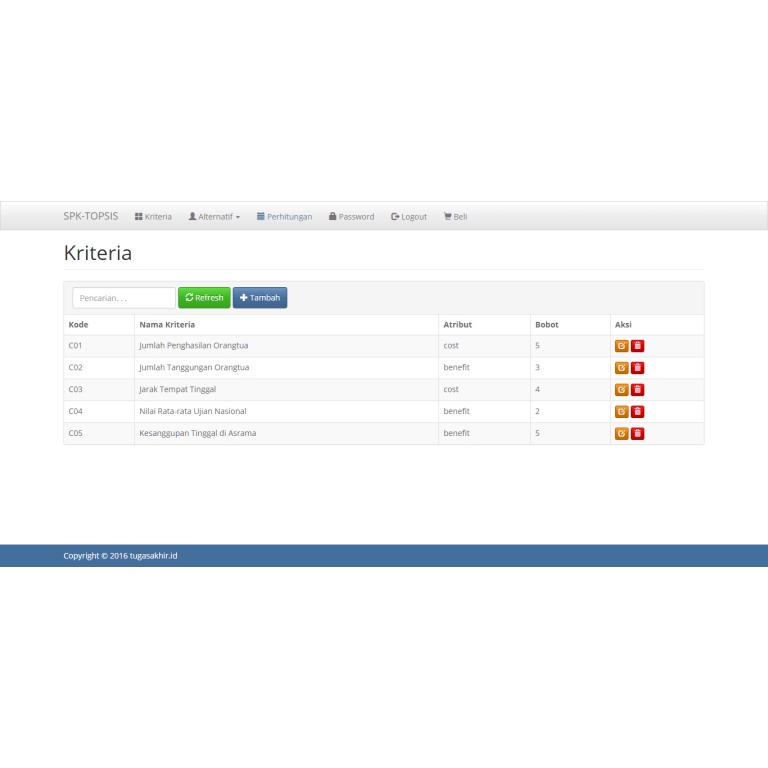The width and height of the screenshot is (768, 768).
Task: Delete the C05 criteria row
Action: 637,433
